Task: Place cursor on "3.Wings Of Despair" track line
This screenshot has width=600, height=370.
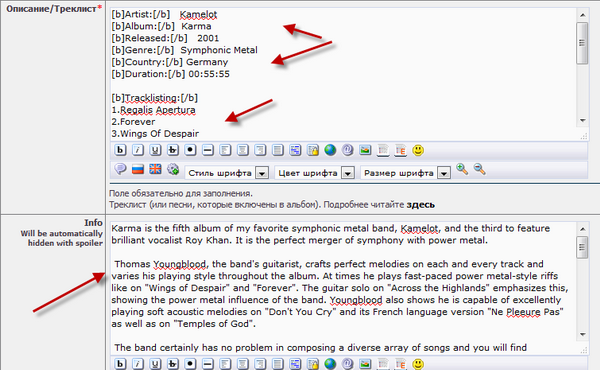Action: click(155, 134)
